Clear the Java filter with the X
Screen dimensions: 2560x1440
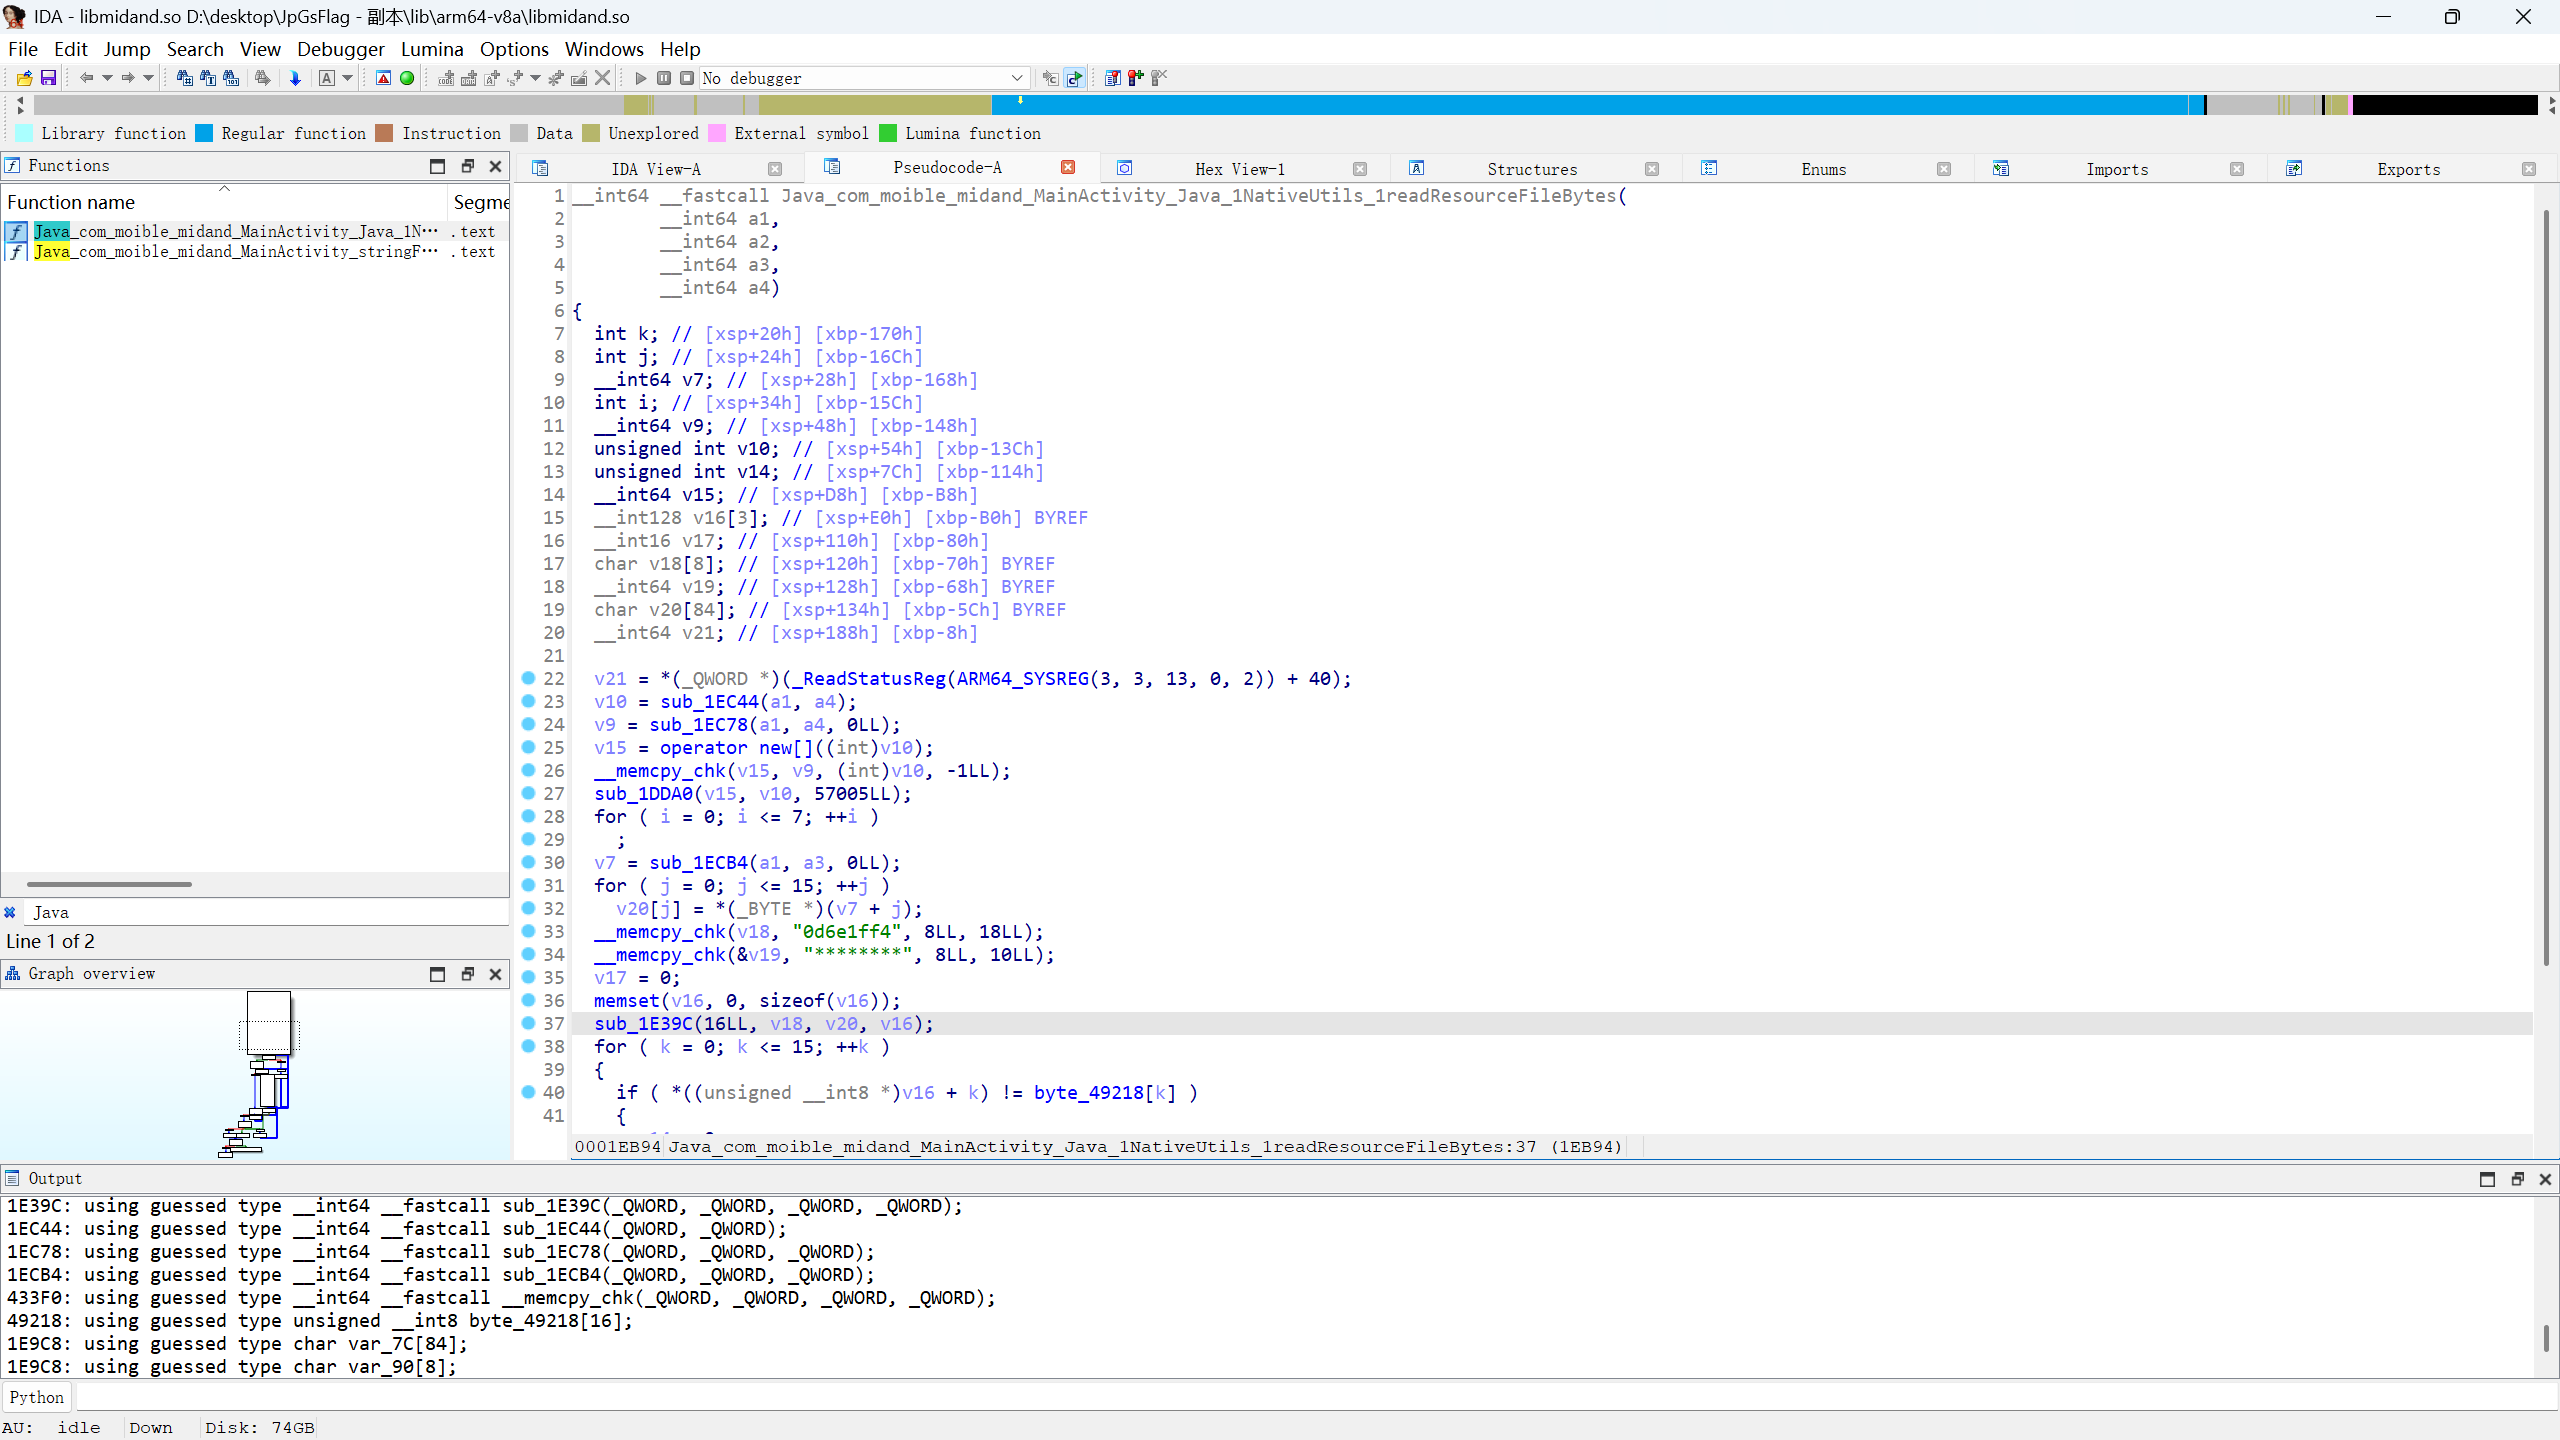pyautogui.click(x=10, y=912)
